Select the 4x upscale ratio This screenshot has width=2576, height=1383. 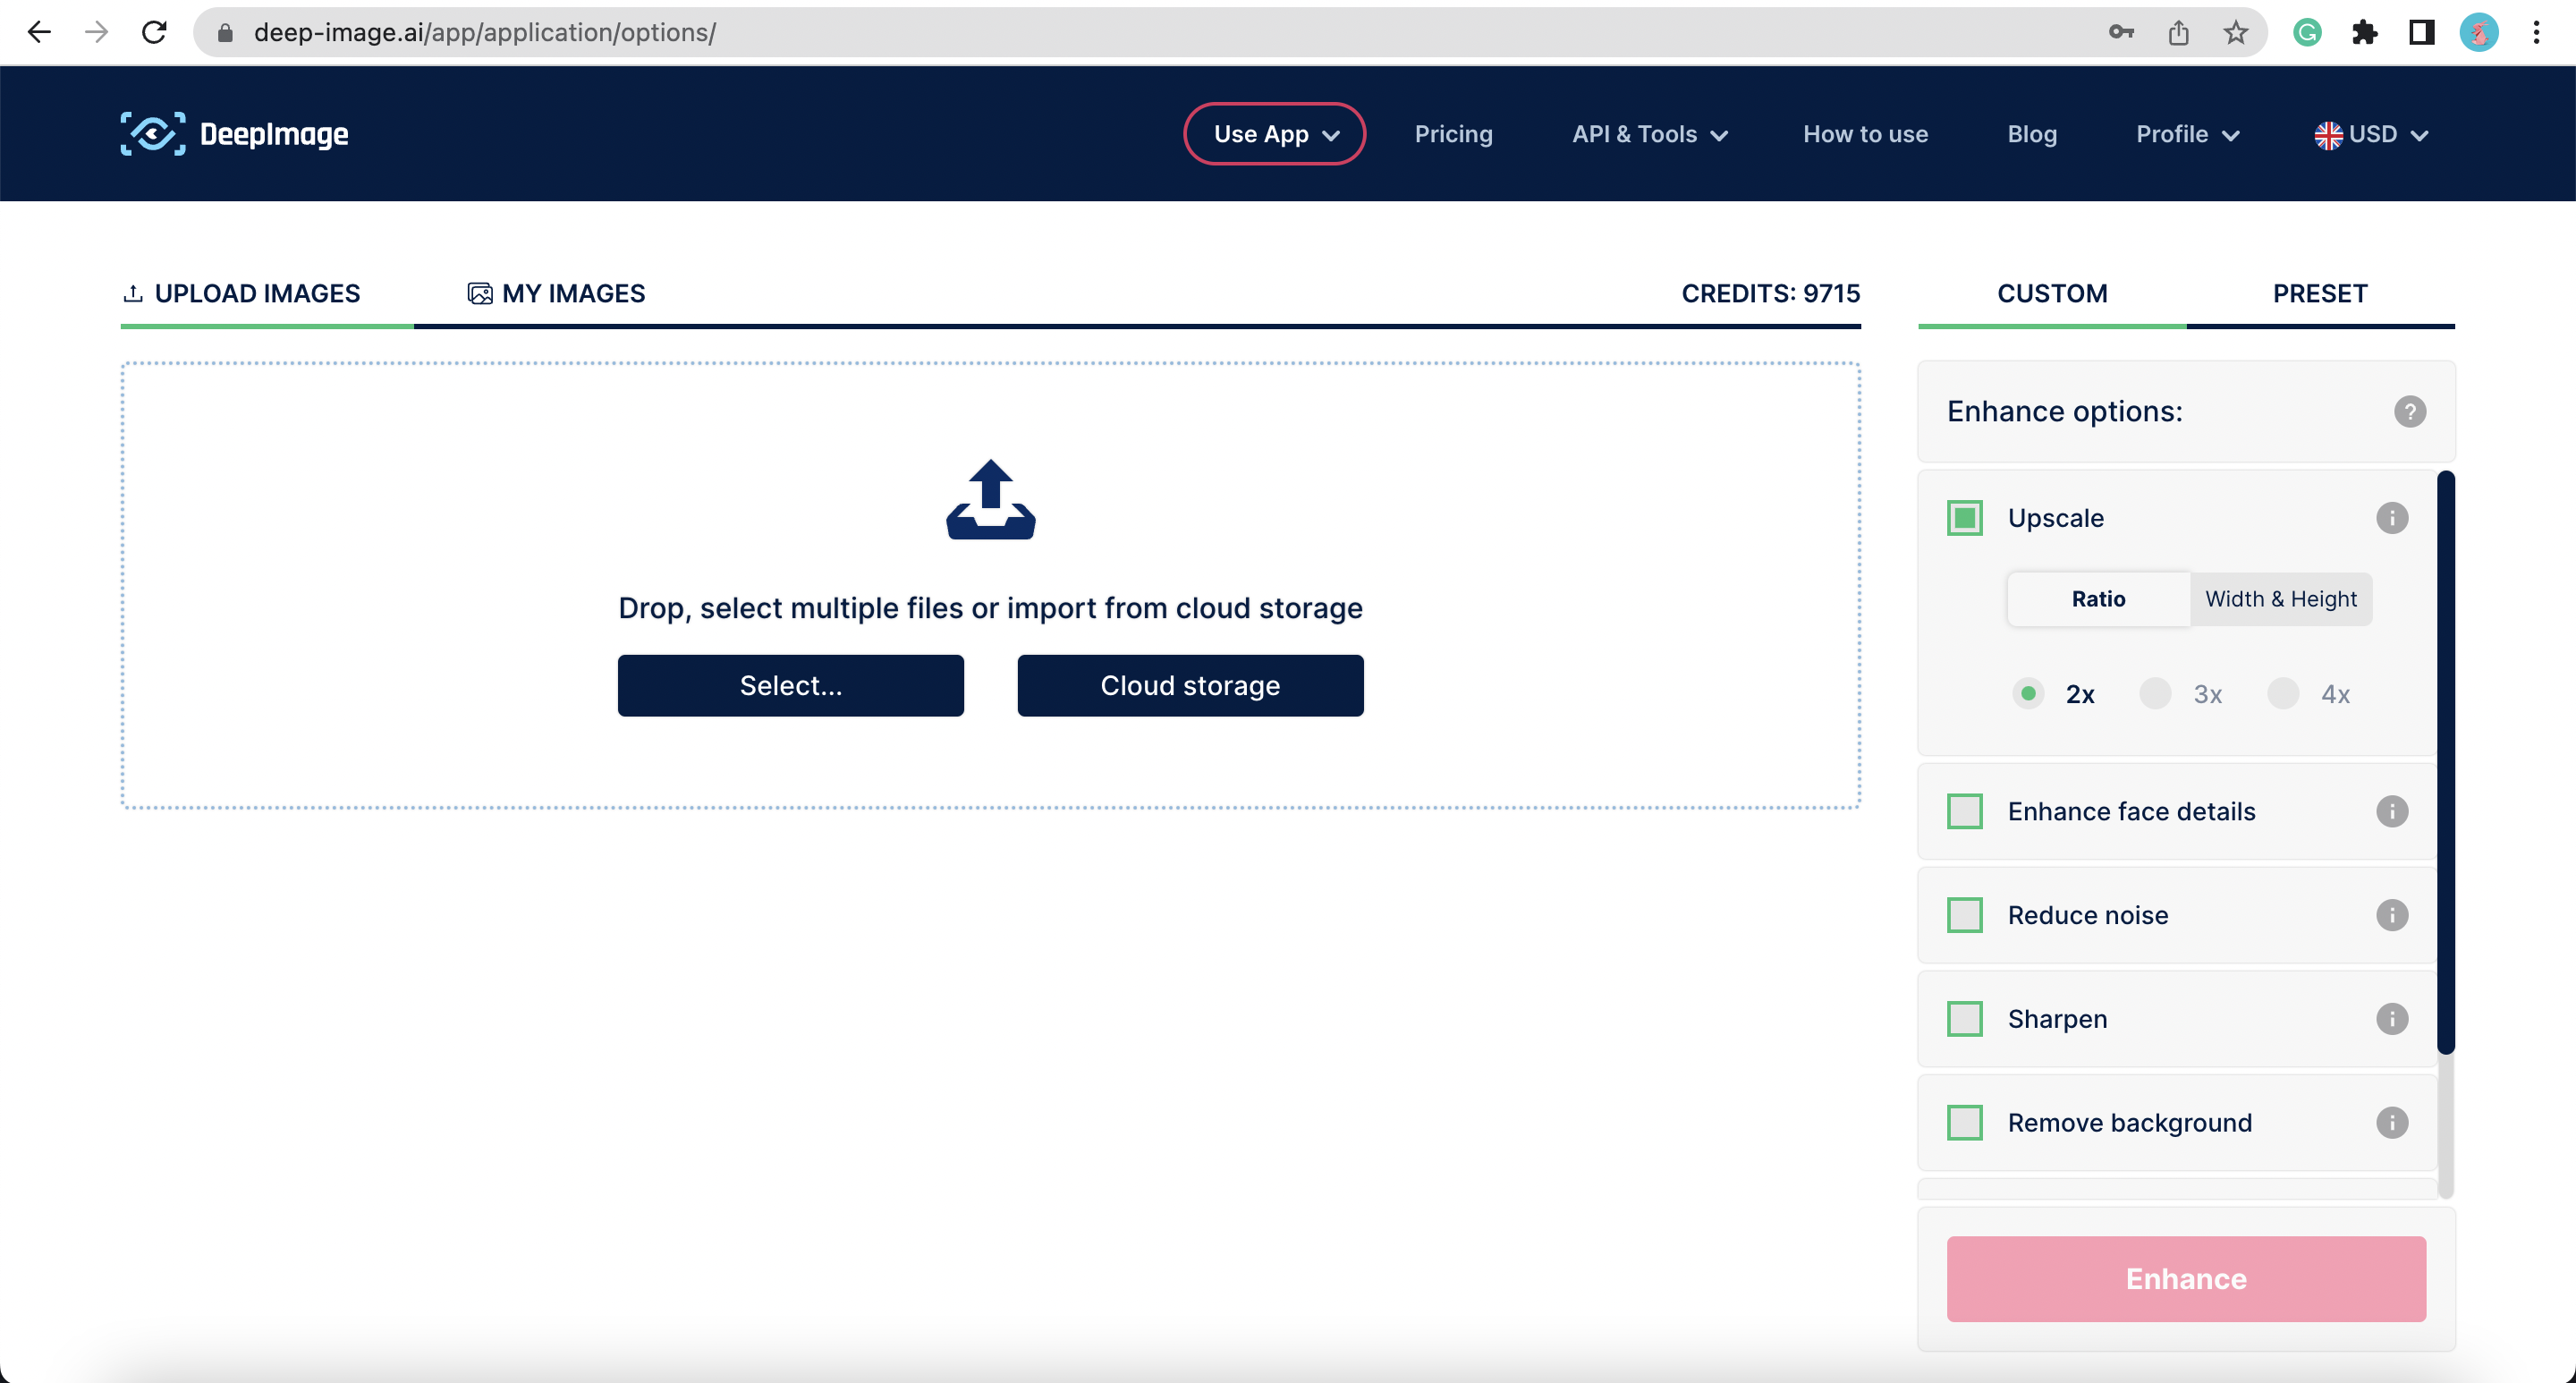(x=2283, y=694)
